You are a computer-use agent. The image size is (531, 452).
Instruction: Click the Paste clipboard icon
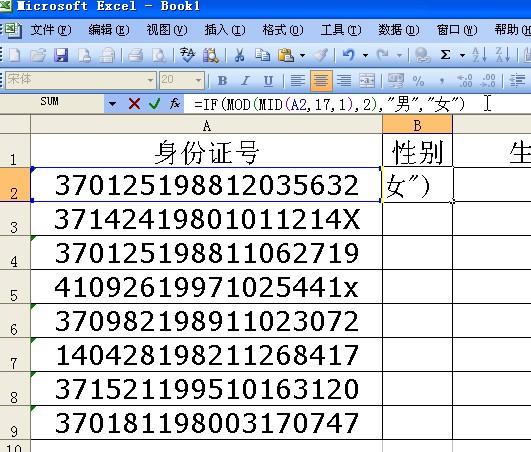[x=286, y=55]
